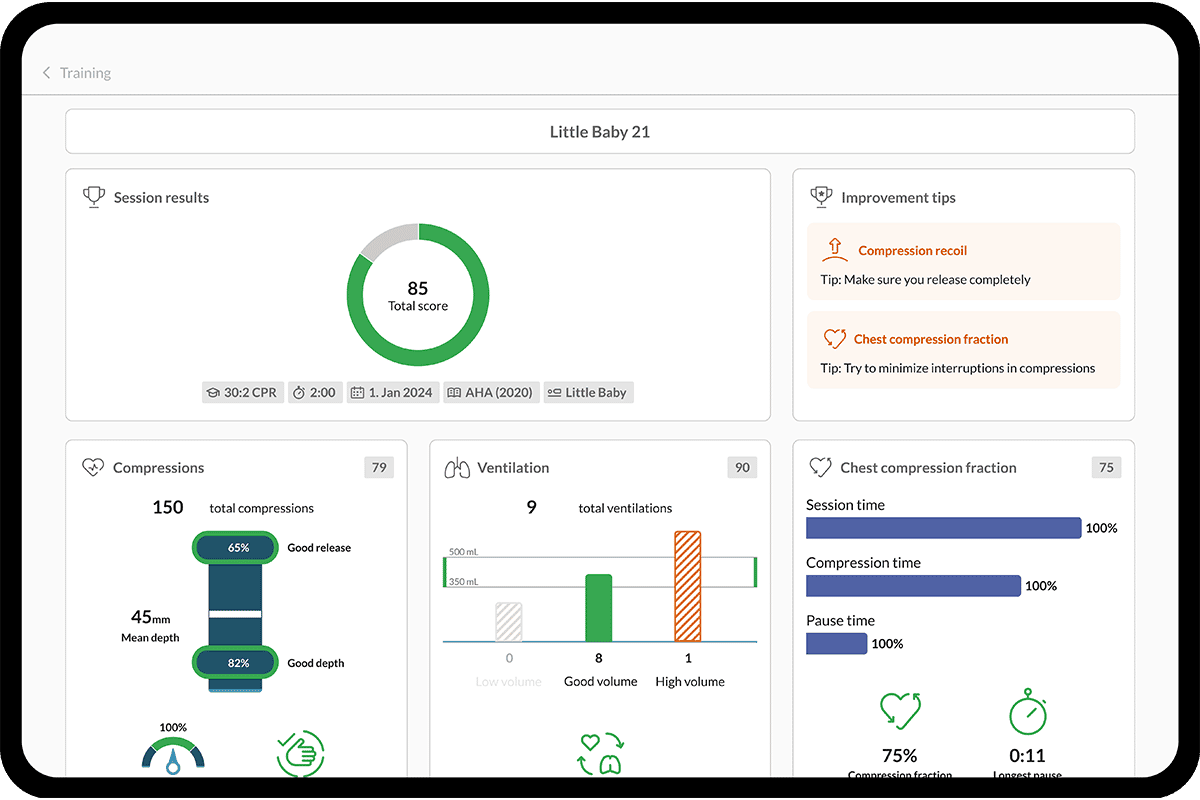The width and height of the screenshot is (1200, 800).
Task: Click the Ventilation lungs icon
Action: pyautogui.click(x=457, y=467)
